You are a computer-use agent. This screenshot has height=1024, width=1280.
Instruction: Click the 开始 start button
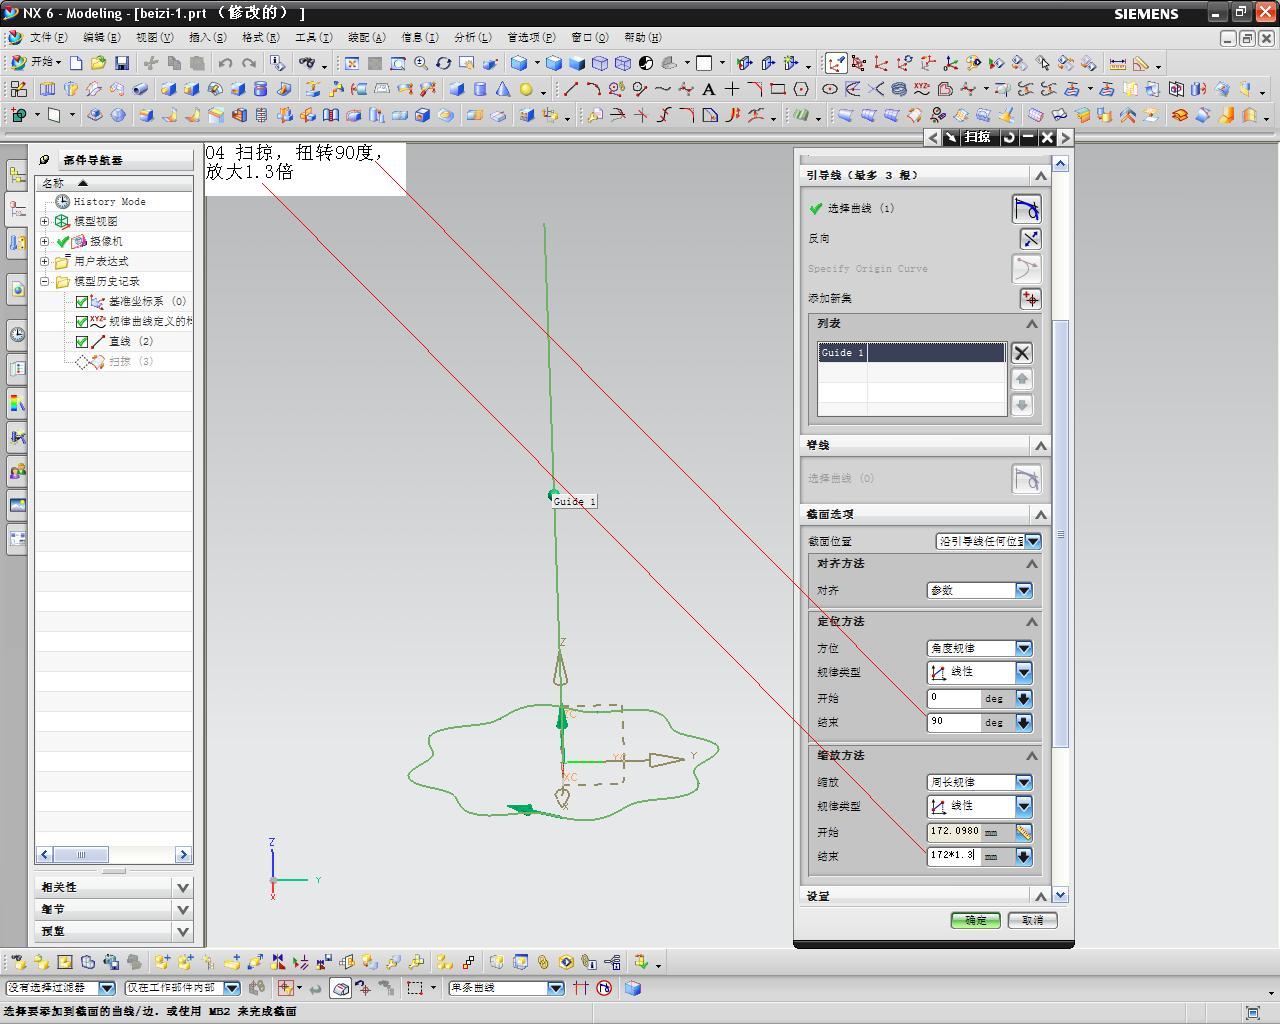[36, 62]
